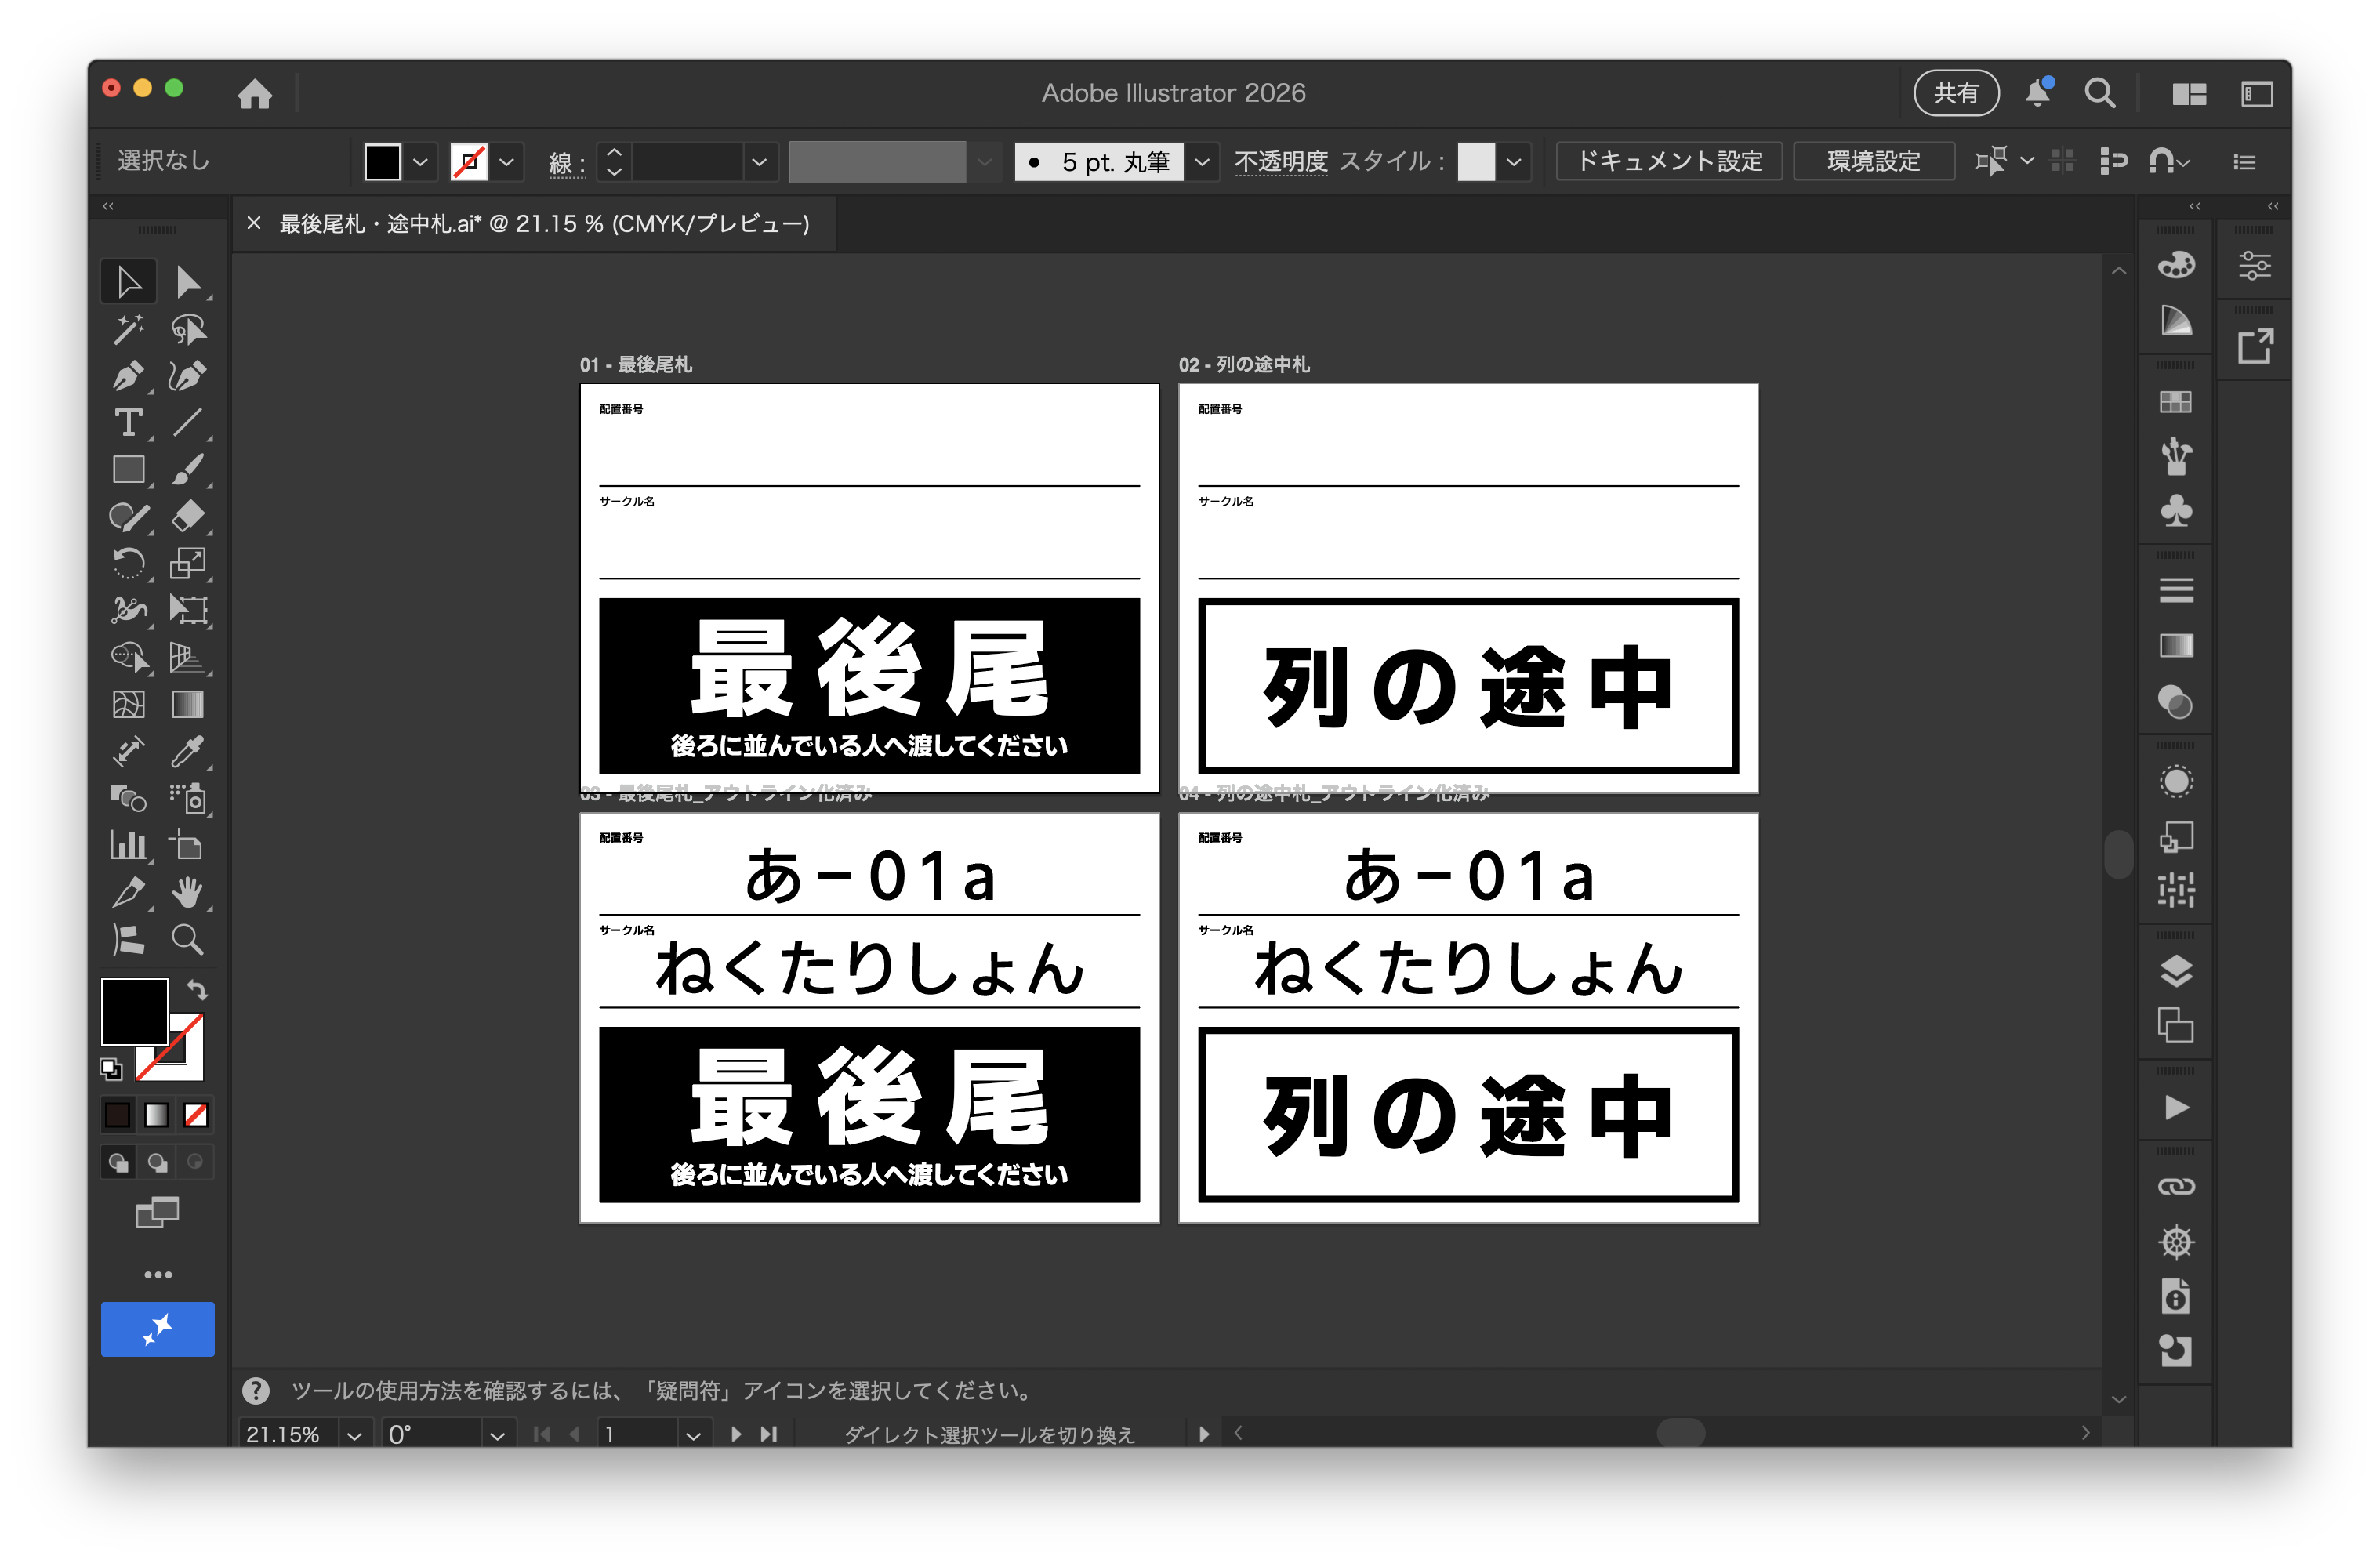Screen dimensions: 2380x1563
Task: Open the Gradient panel on the right
Action: [x=2177, y=645]
